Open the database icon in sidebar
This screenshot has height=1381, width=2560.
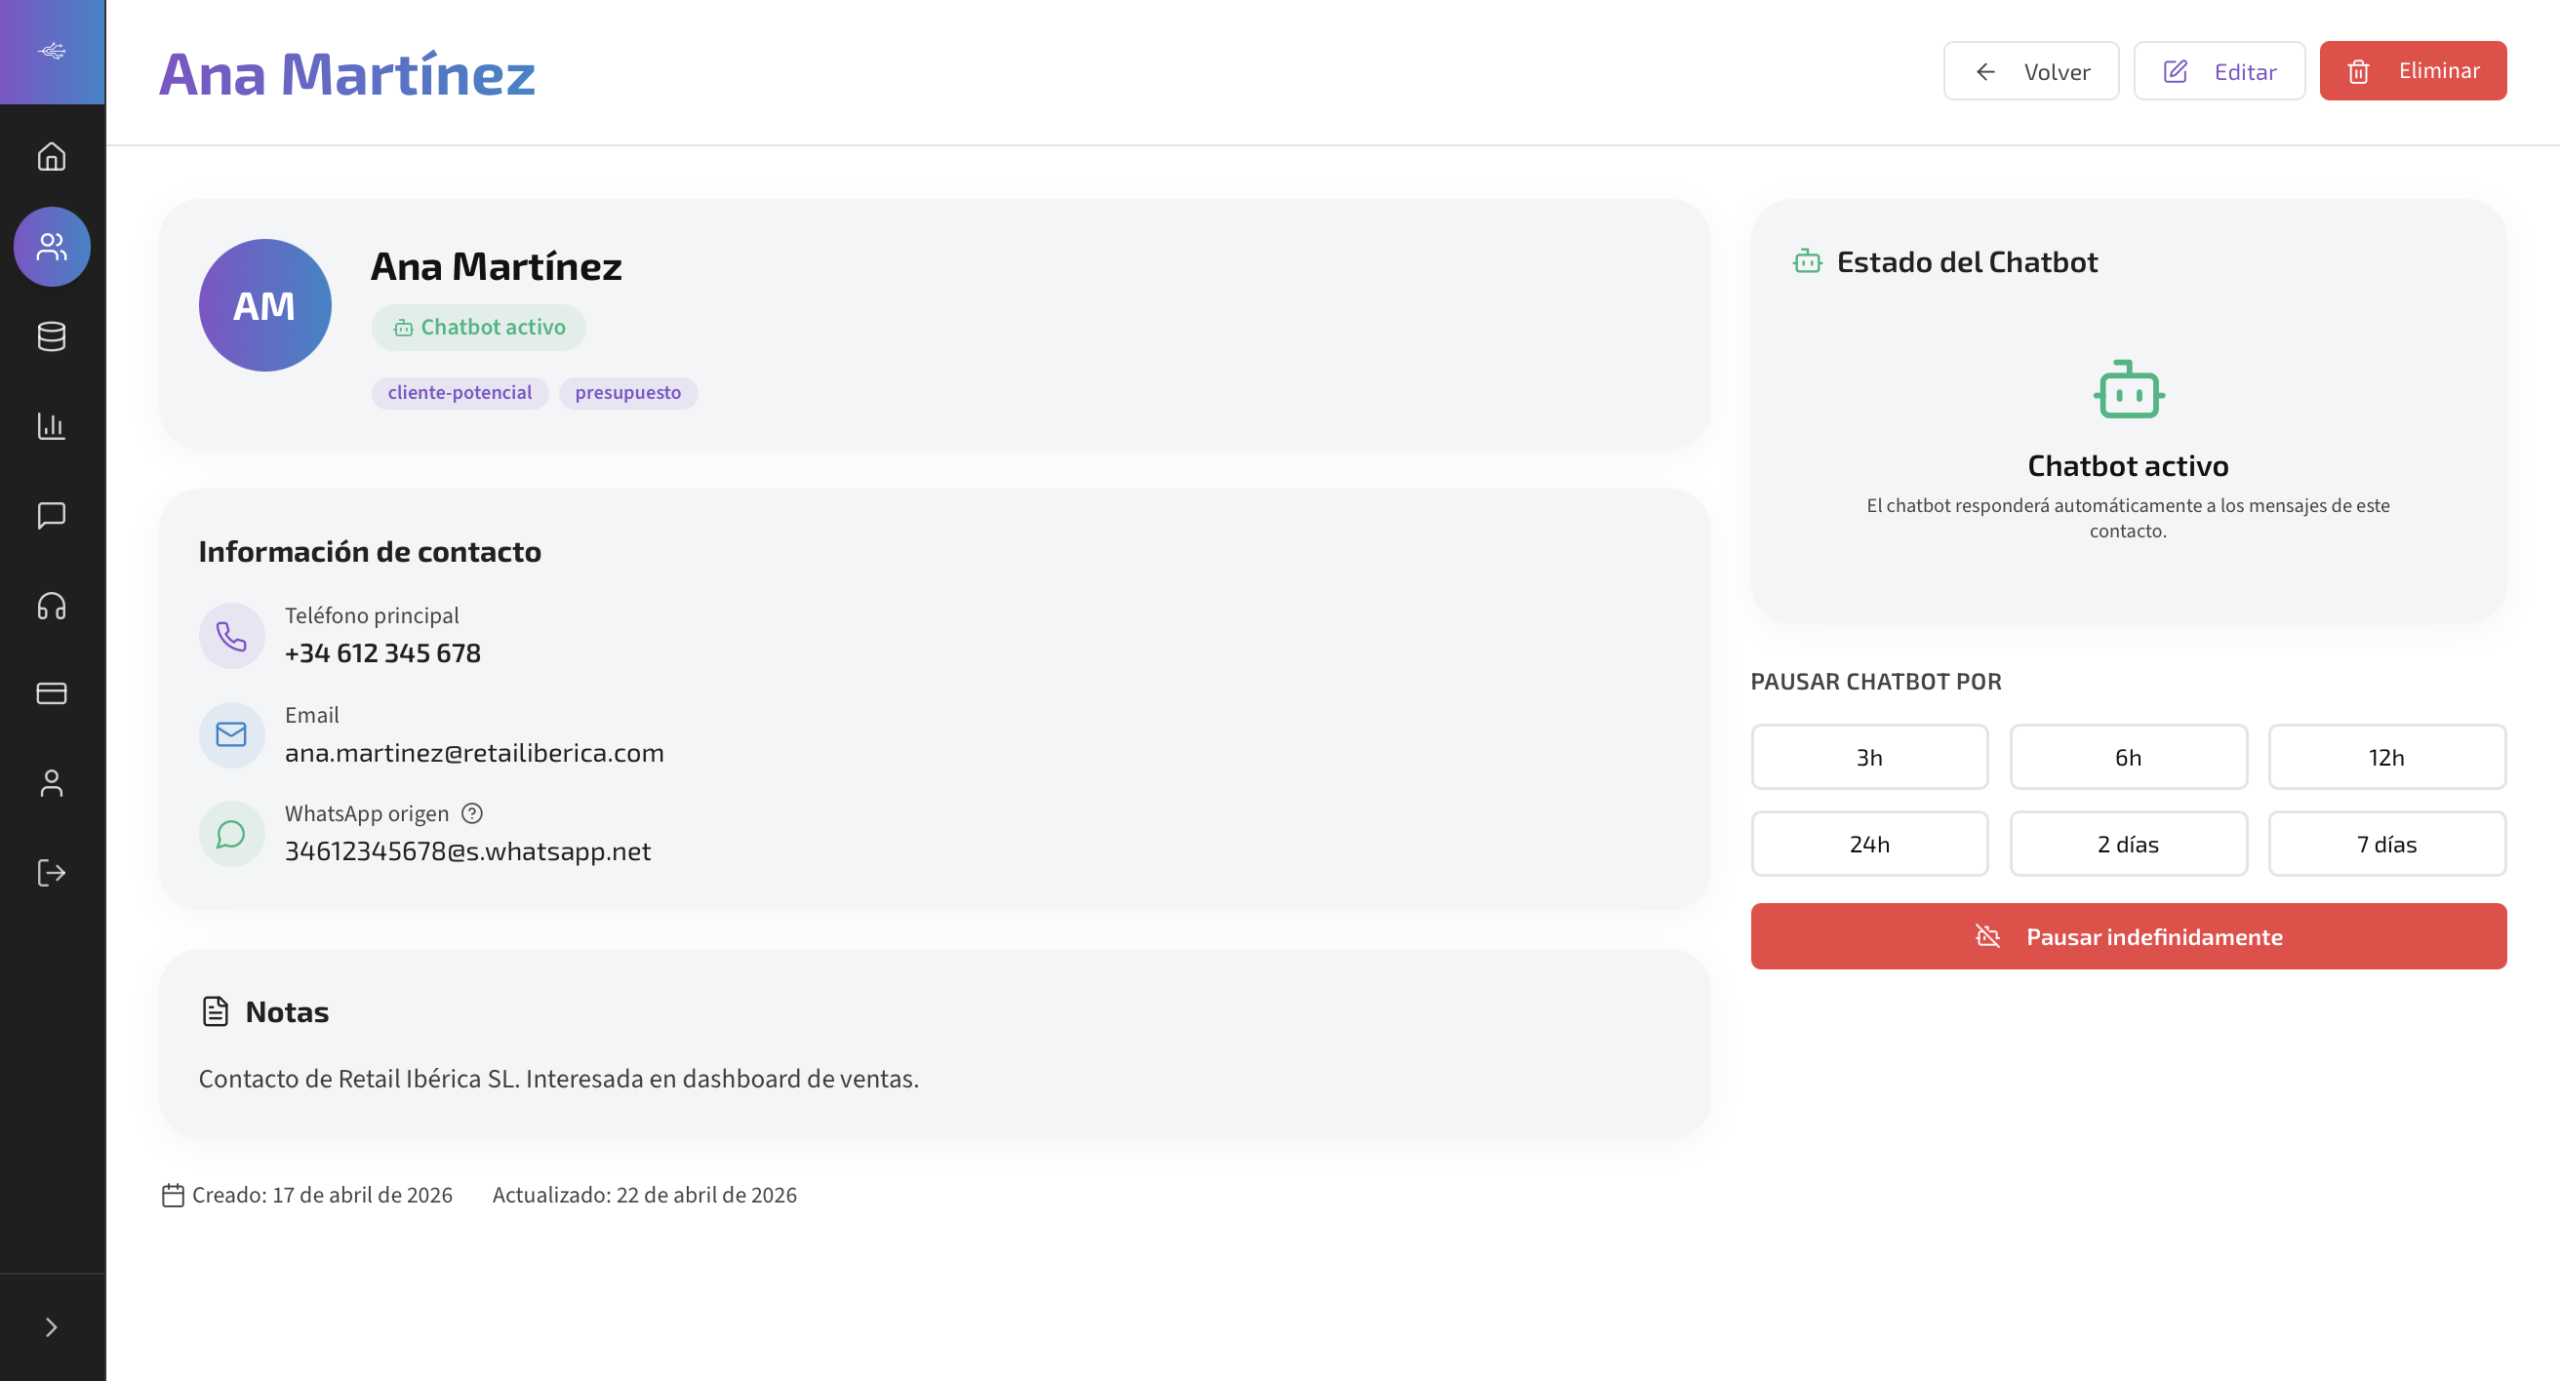52,337
